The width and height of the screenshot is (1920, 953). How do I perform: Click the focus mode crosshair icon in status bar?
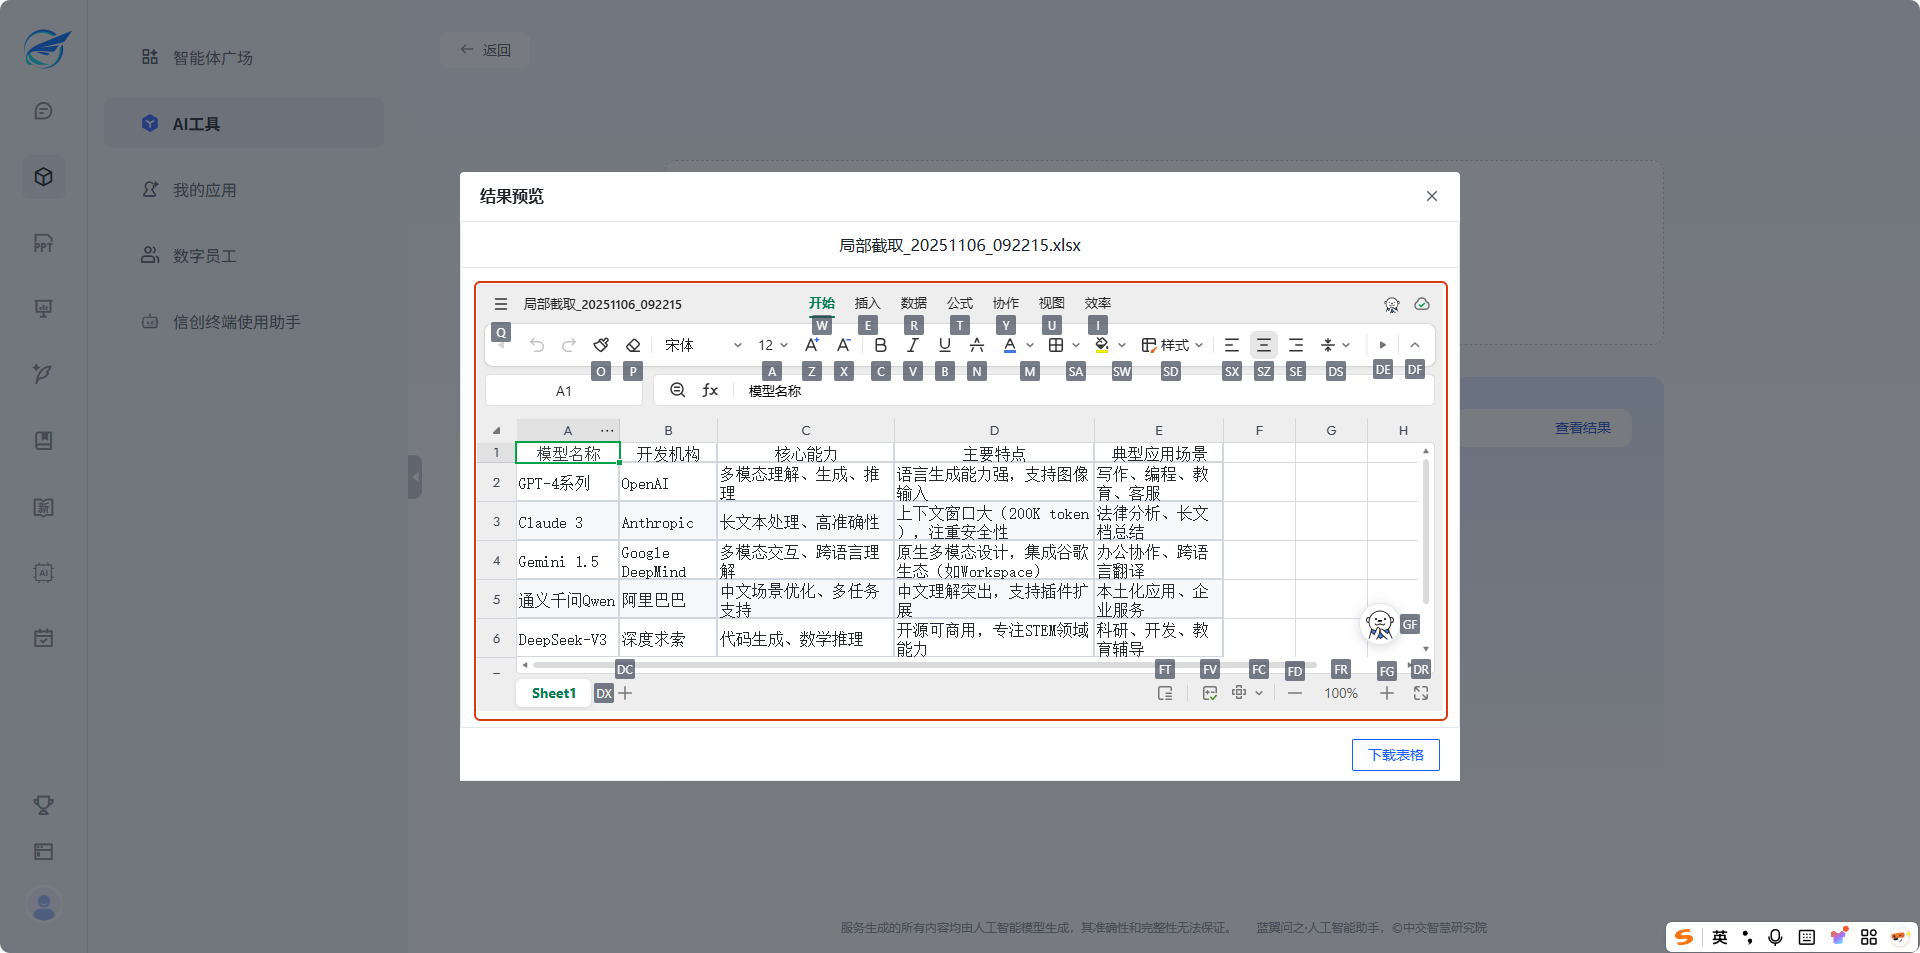point(1239,693)
